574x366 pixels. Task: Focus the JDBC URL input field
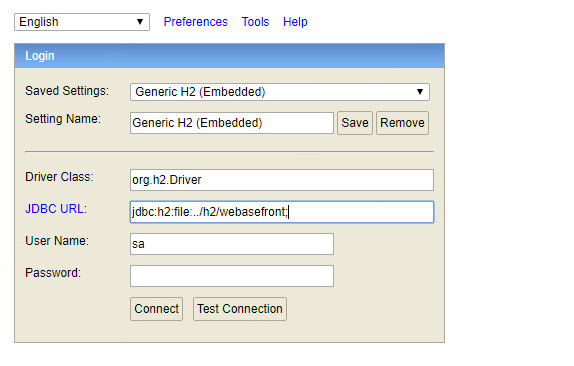(x=282, y=212)
